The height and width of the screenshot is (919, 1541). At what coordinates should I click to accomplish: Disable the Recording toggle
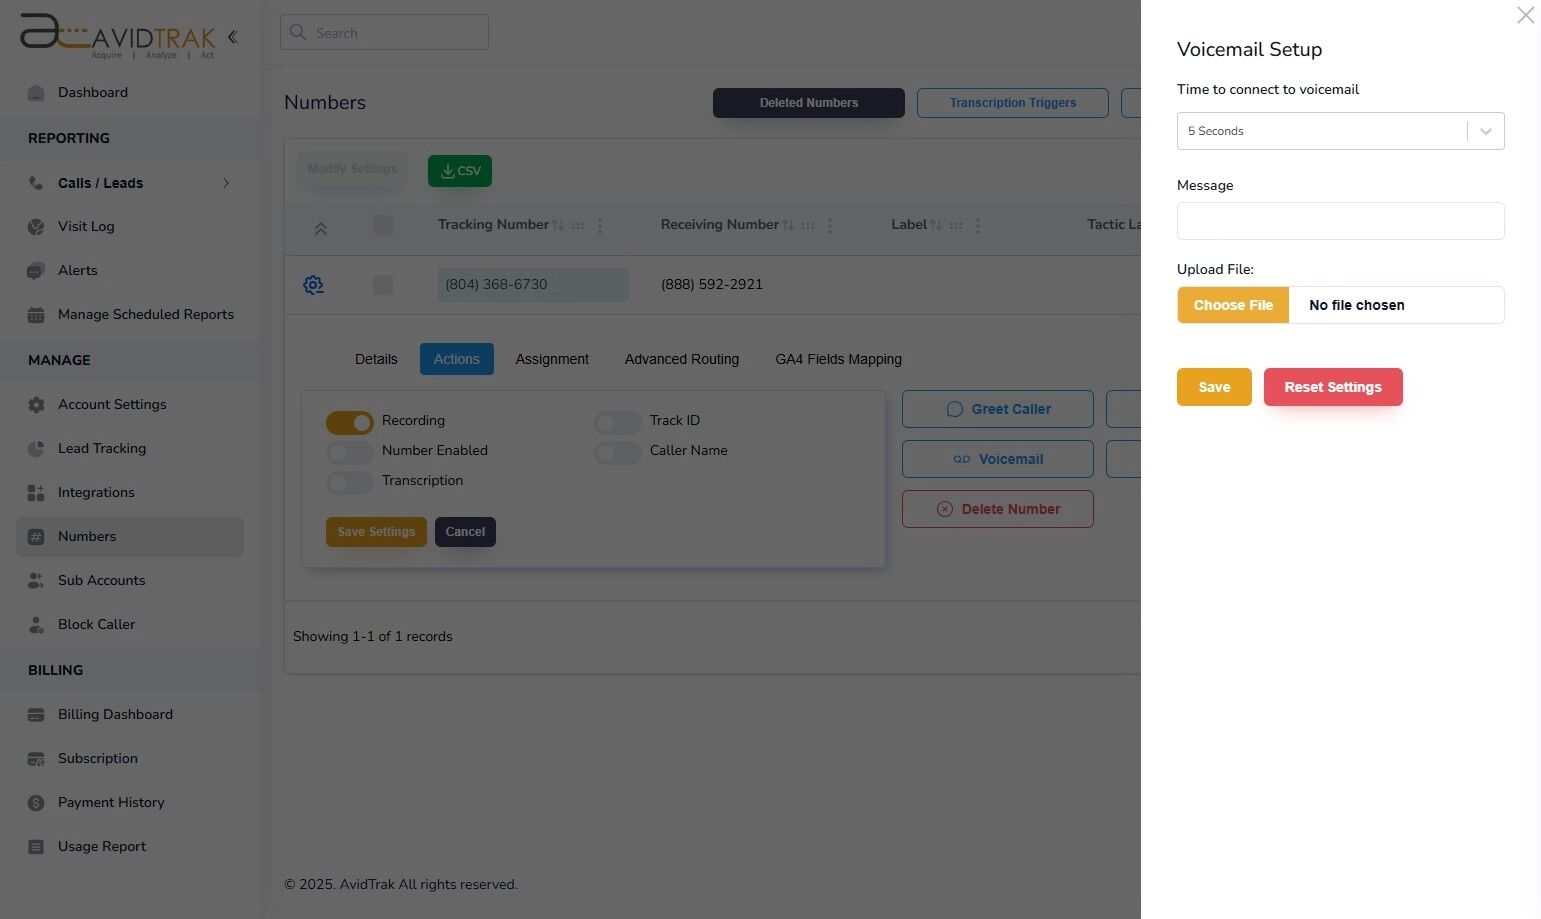coord(348,422)
